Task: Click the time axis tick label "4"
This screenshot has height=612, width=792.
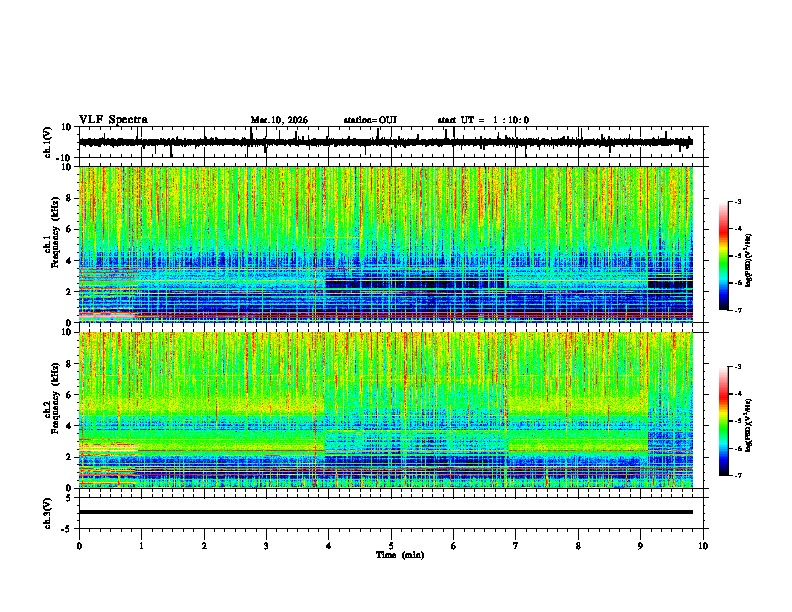Action: [x=329, y=546]
